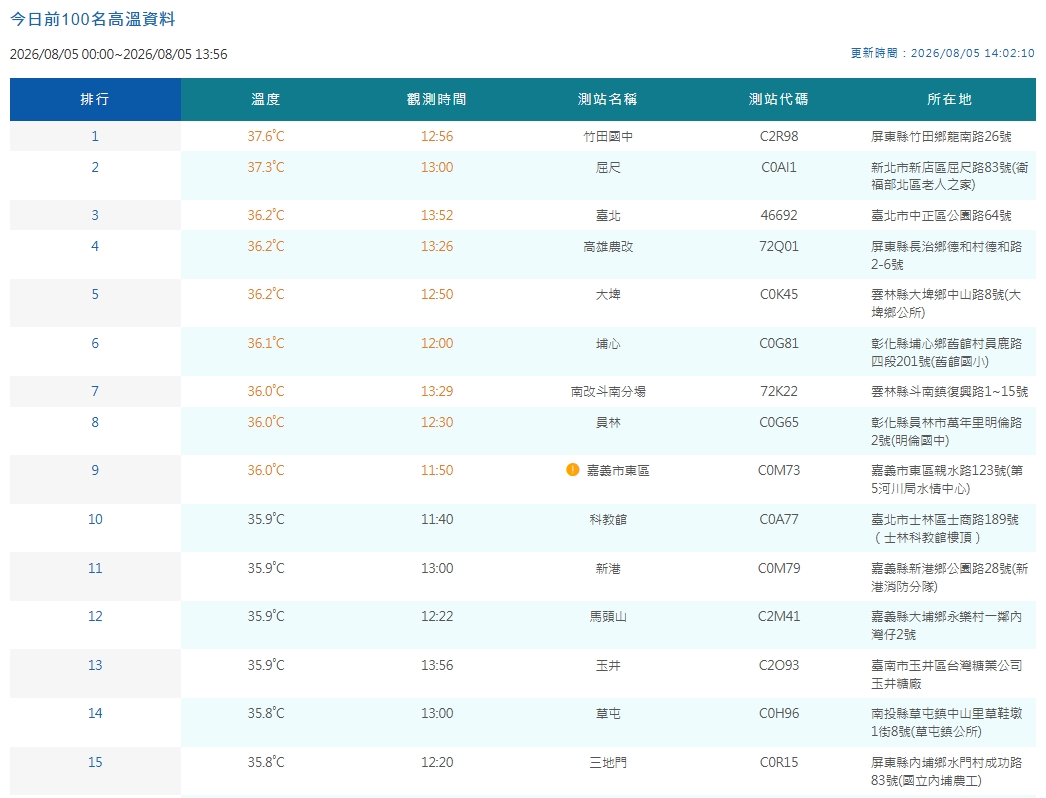Sort by the 排行 column header

coord(95,99)
